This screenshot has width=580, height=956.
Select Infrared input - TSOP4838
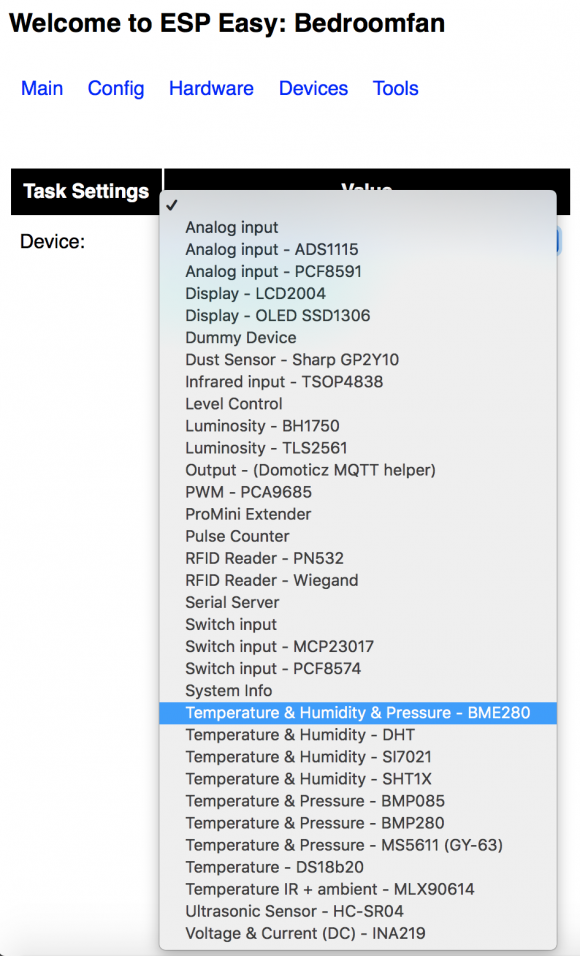(358, 382)
